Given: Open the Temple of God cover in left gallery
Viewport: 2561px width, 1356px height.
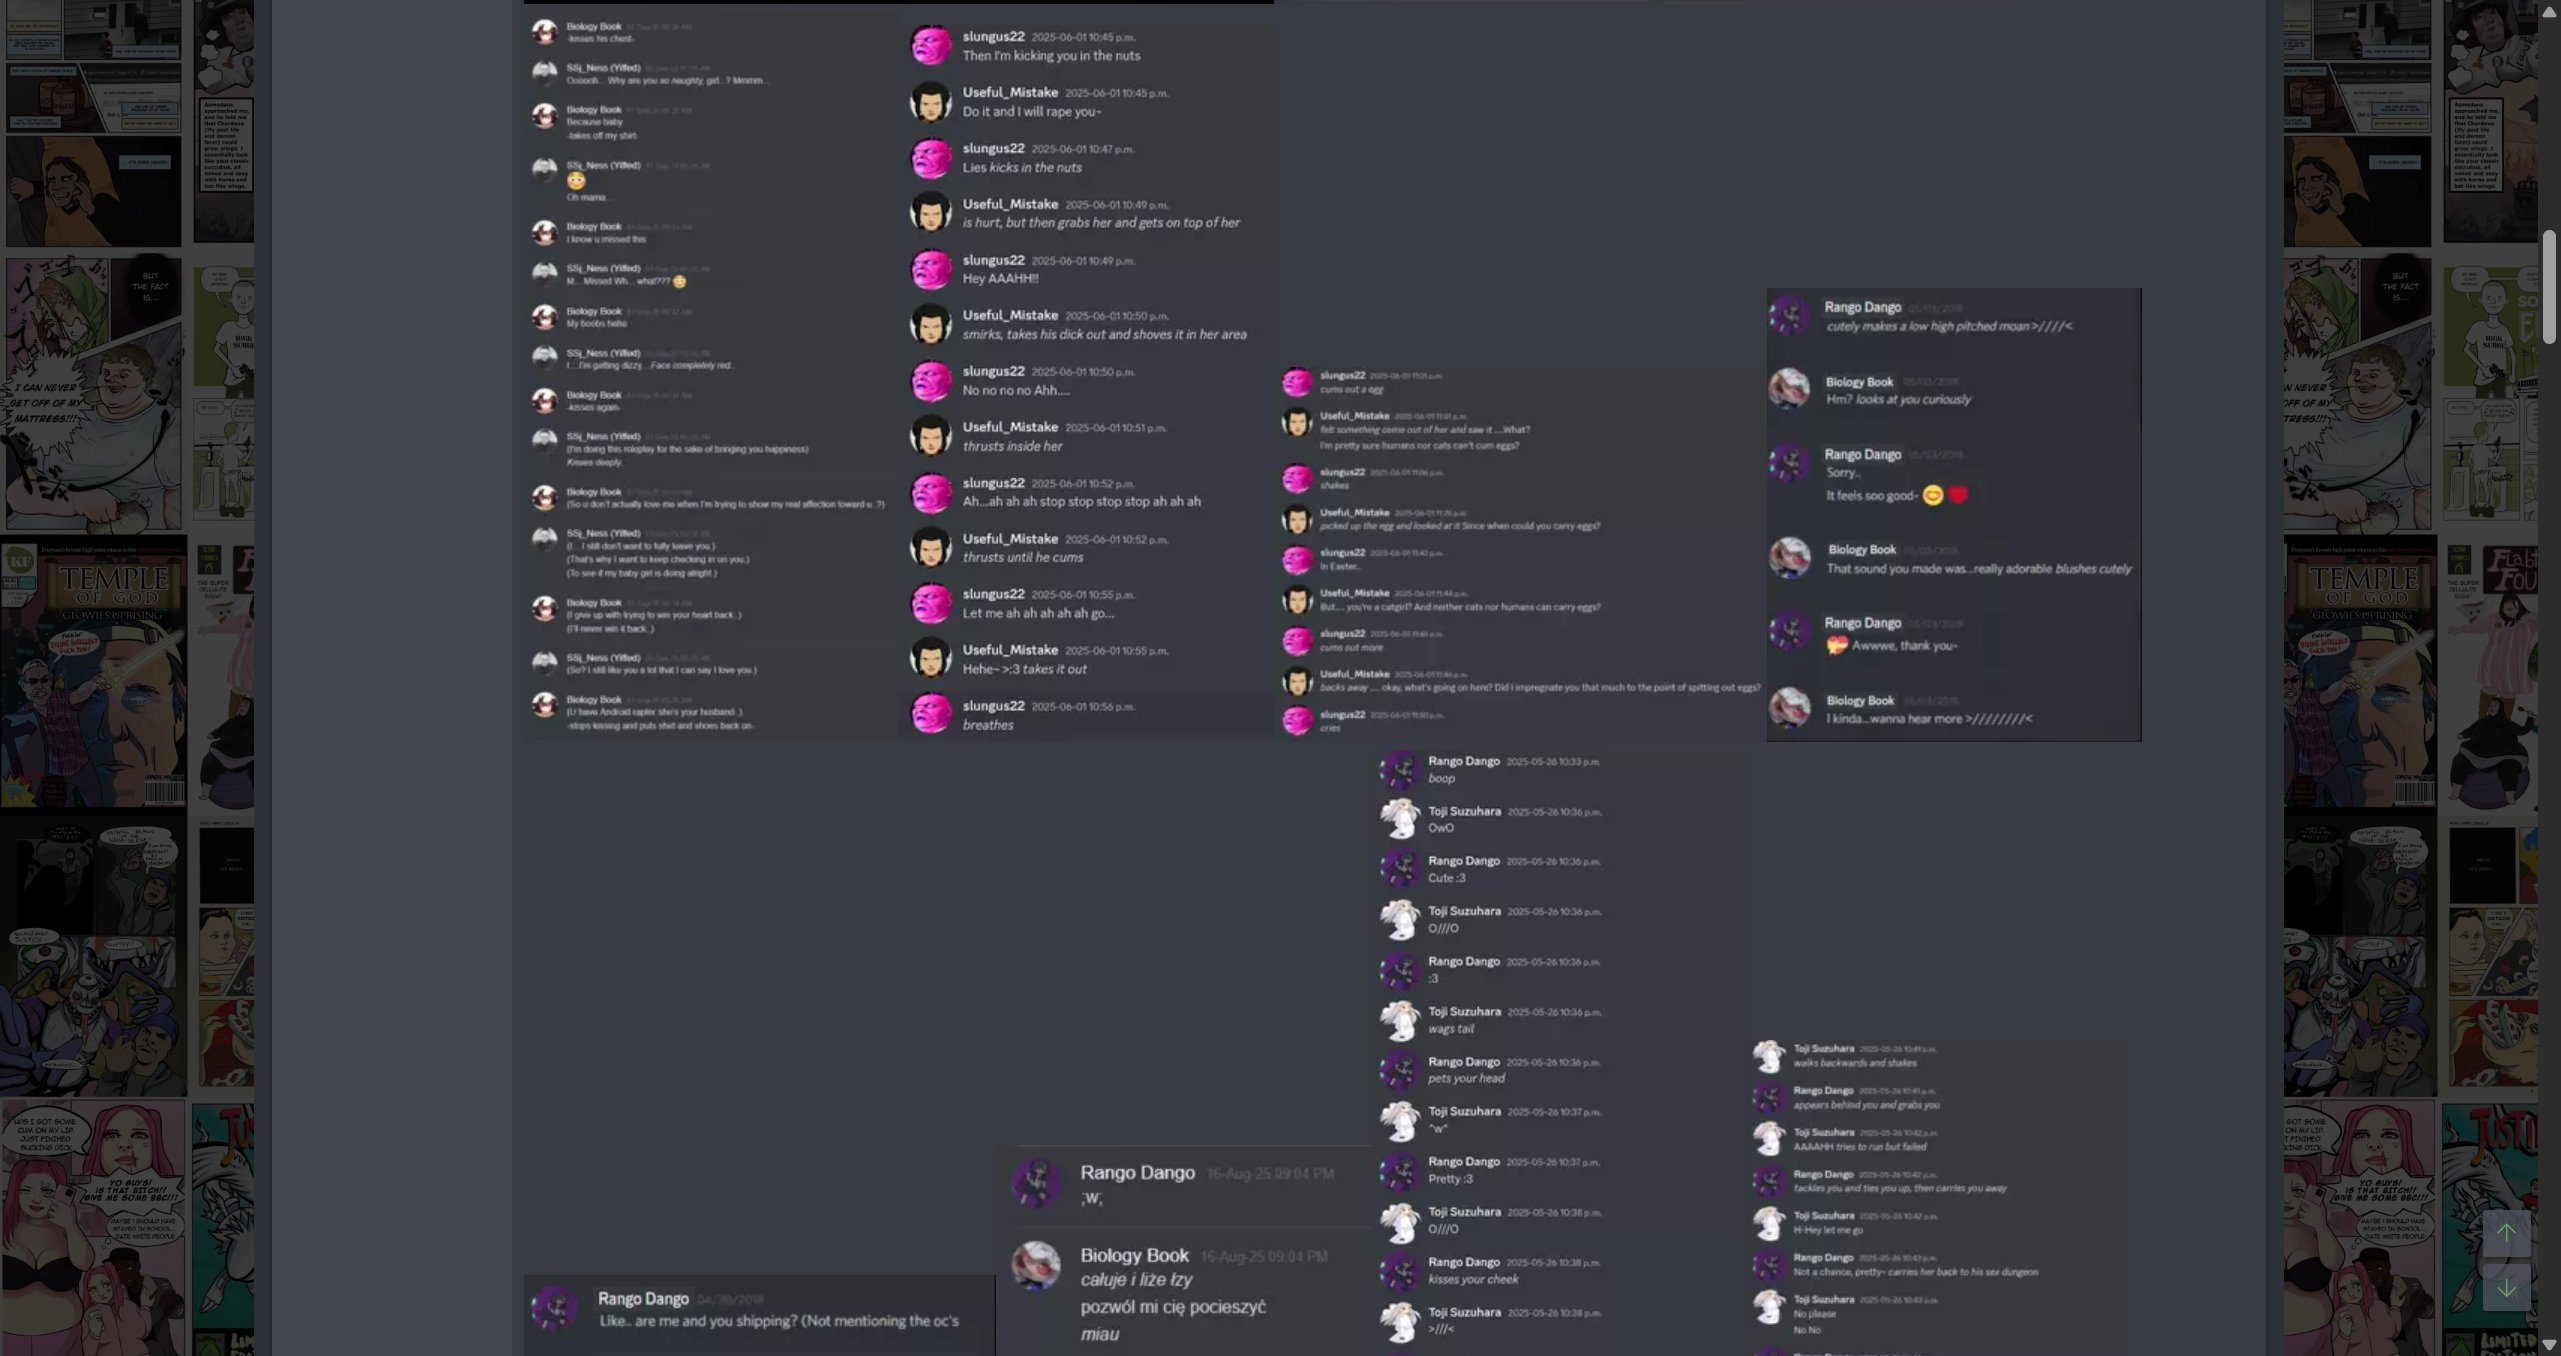Looking at the screenshot, I should tap(93, 672).
